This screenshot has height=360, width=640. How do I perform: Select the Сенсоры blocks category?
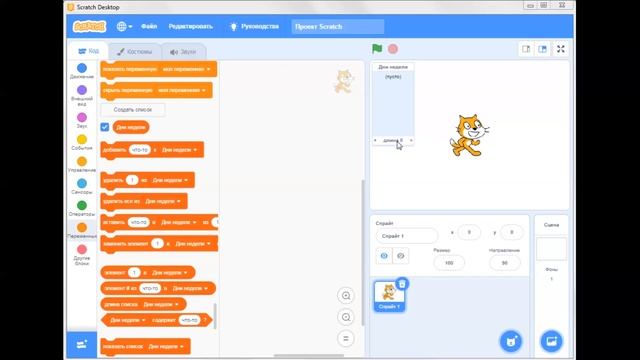(x=82, y=186)
